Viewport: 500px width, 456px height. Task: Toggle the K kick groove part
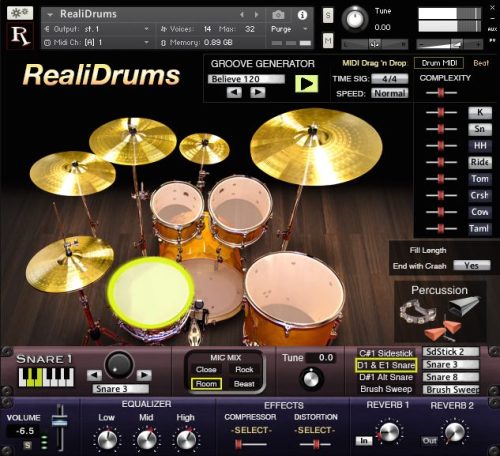(x=480, y=113)
